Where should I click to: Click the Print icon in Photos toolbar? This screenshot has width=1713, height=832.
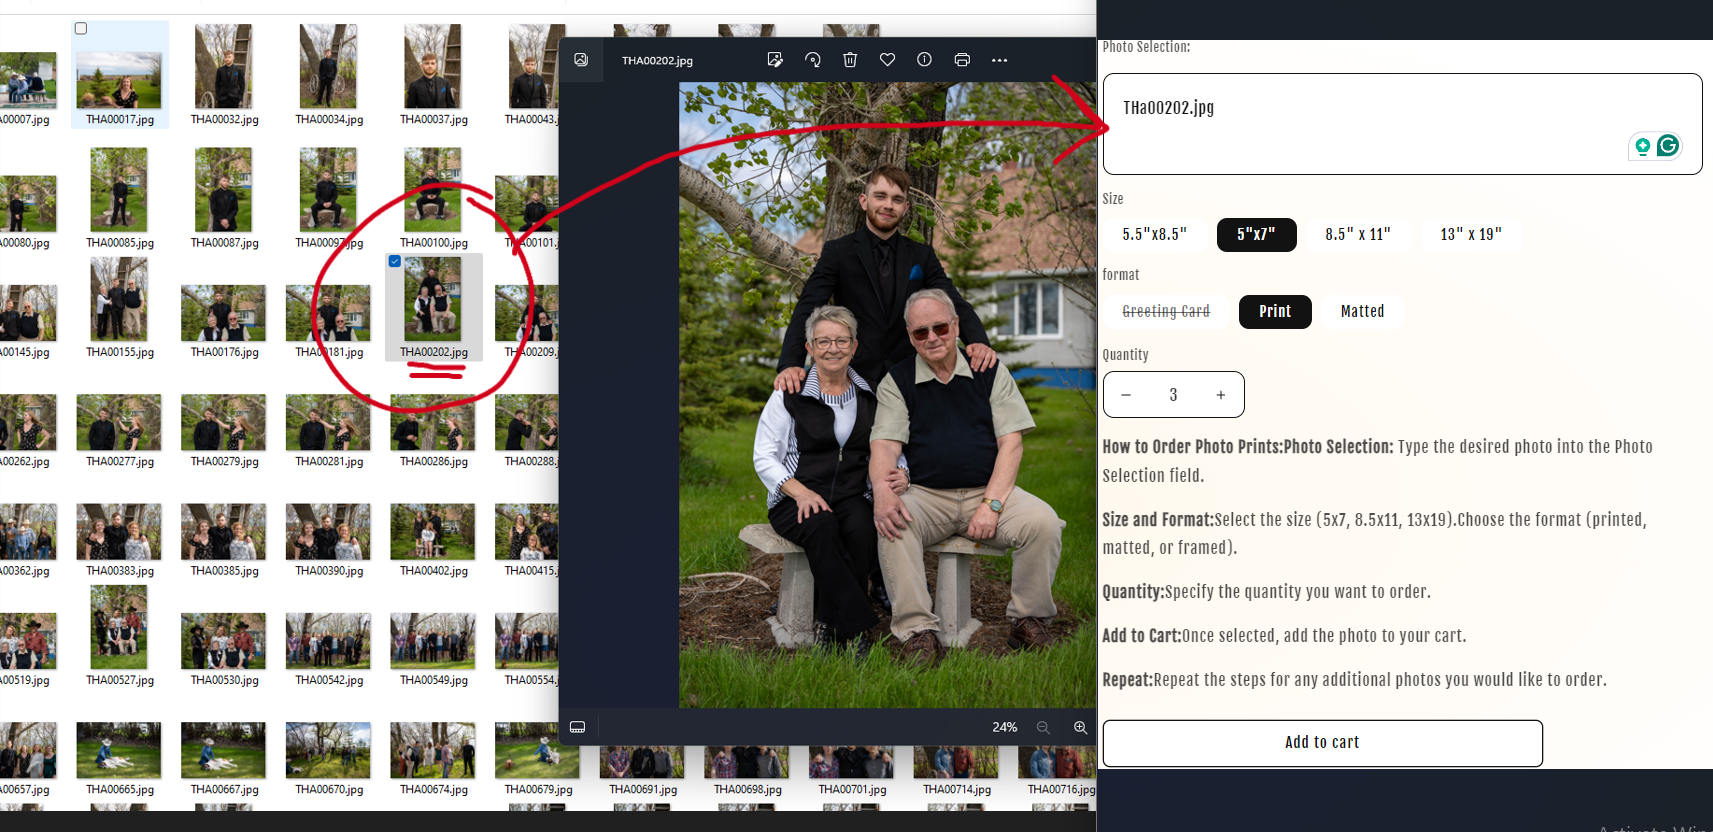click(x=962, y=60)
